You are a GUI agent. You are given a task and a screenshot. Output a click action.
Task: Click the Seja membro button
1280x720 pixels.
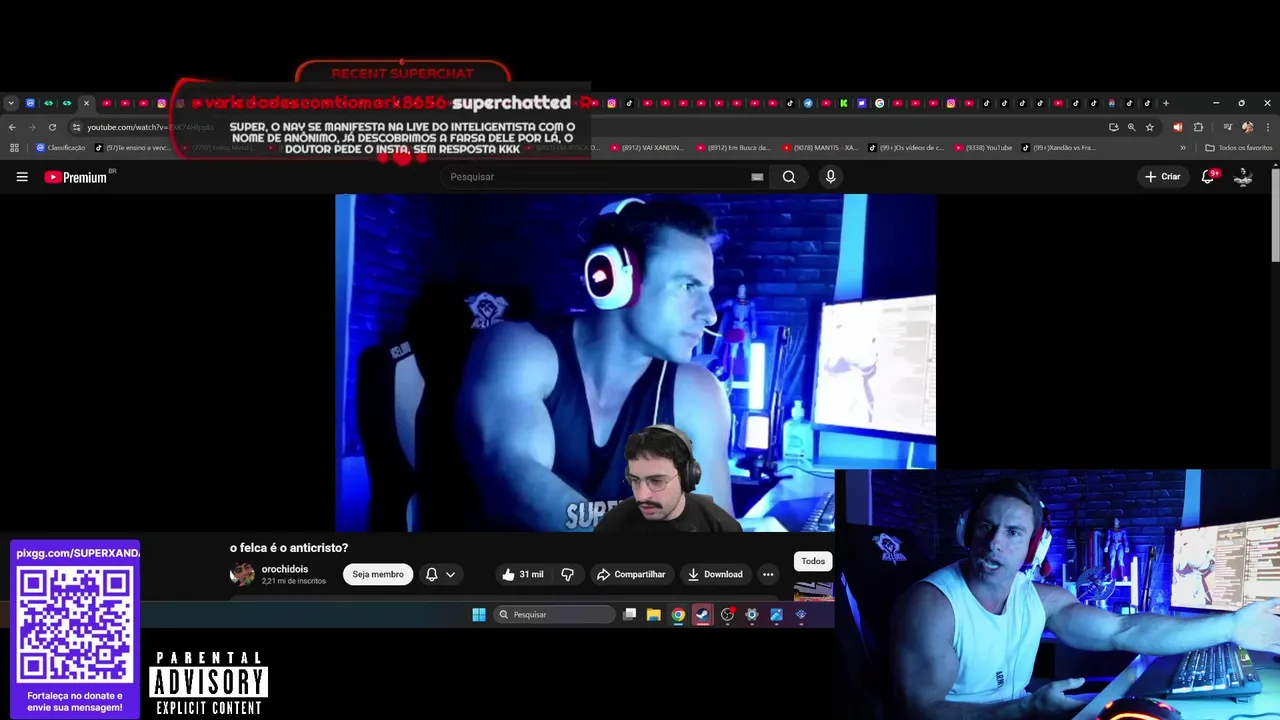point(378,574)
